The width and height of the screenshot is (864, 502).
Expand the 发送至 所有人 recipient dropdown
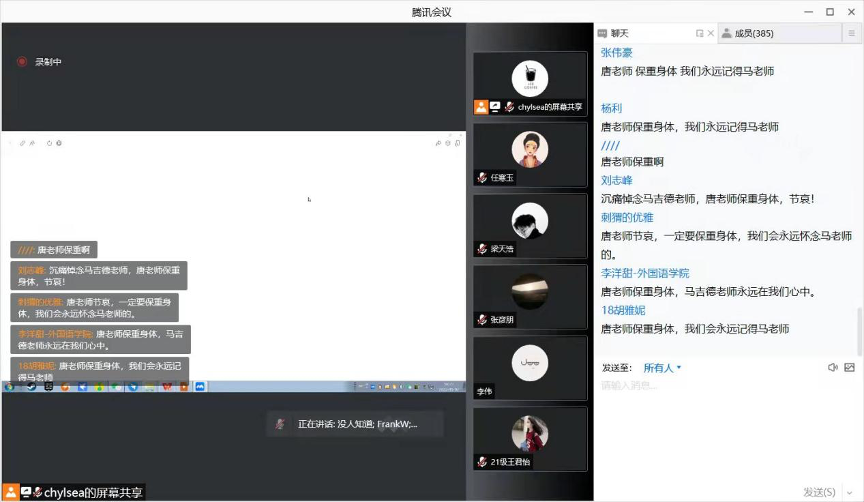point(662,367)
